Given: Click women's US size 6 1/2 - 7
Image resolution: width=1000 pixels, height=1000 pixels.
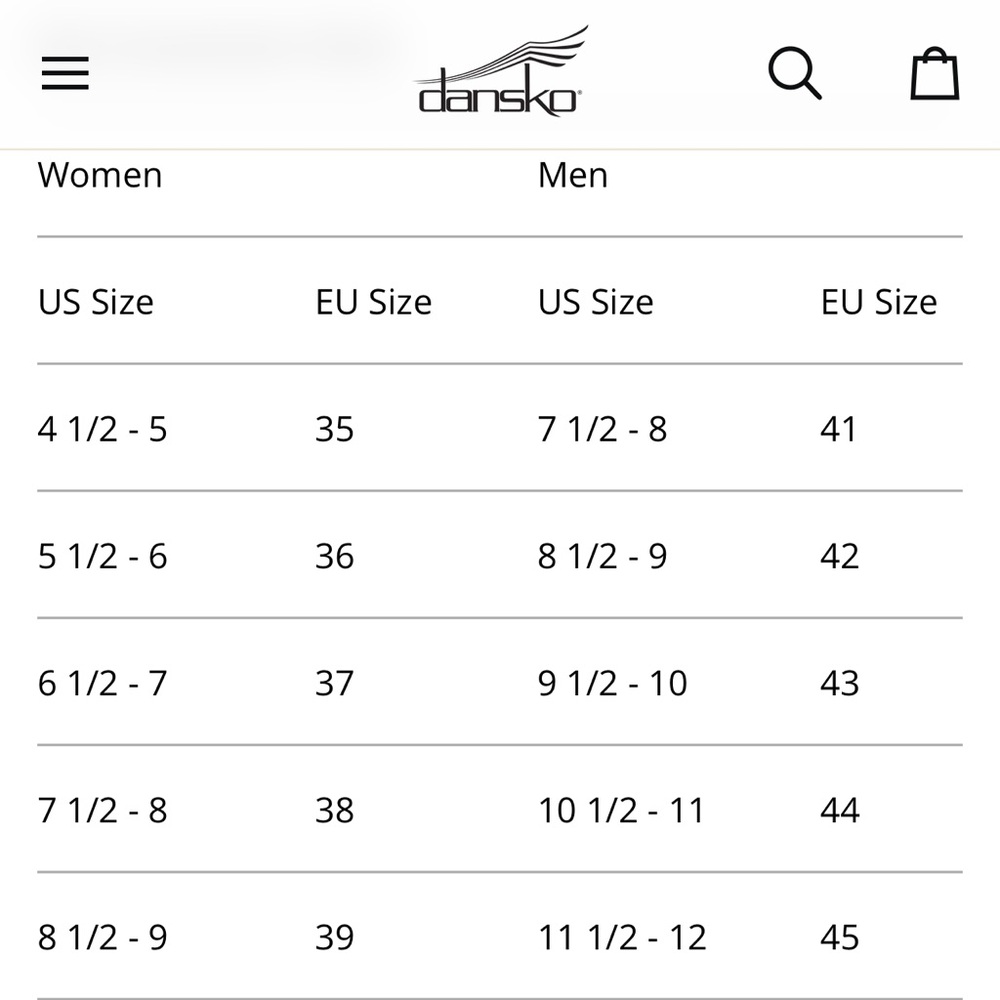Looking at the screenshot, I should pos(103,683).
